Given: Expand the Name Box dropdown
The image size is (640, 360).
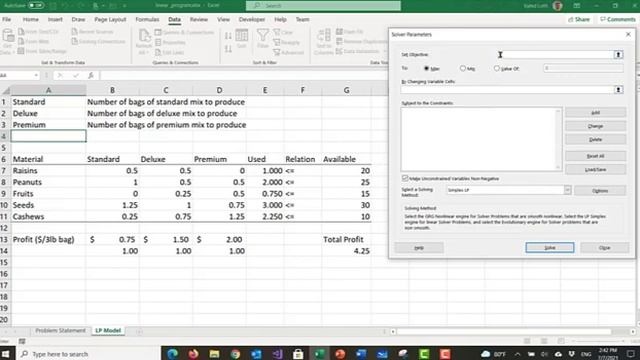Looking at the screenshot, I should [36, 76].
